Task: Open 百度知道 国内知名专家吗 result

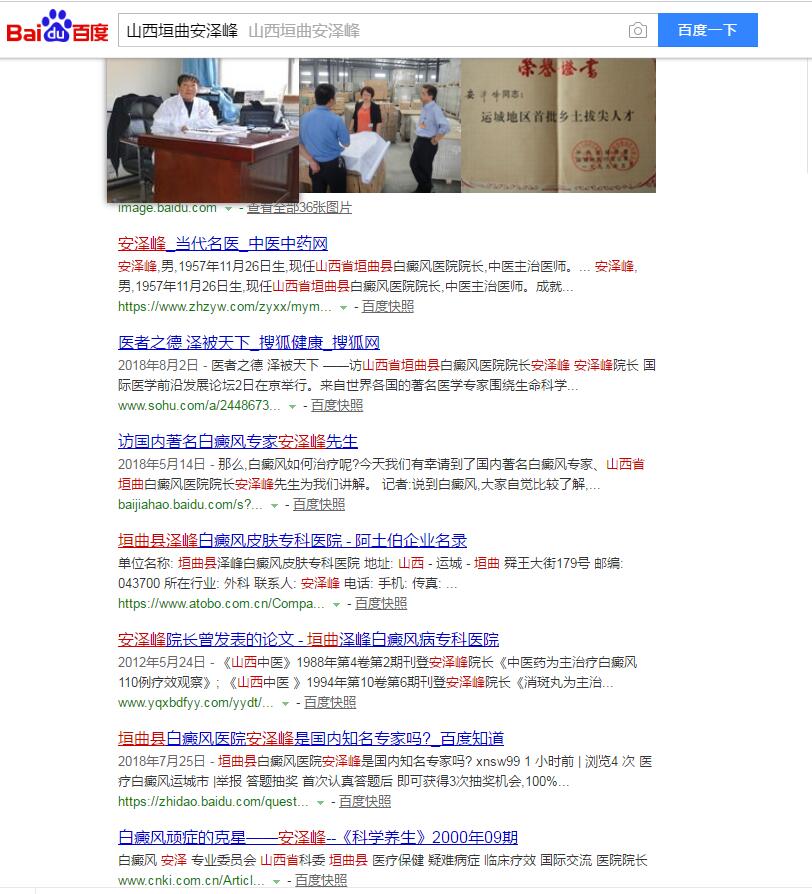Action: 311,738
